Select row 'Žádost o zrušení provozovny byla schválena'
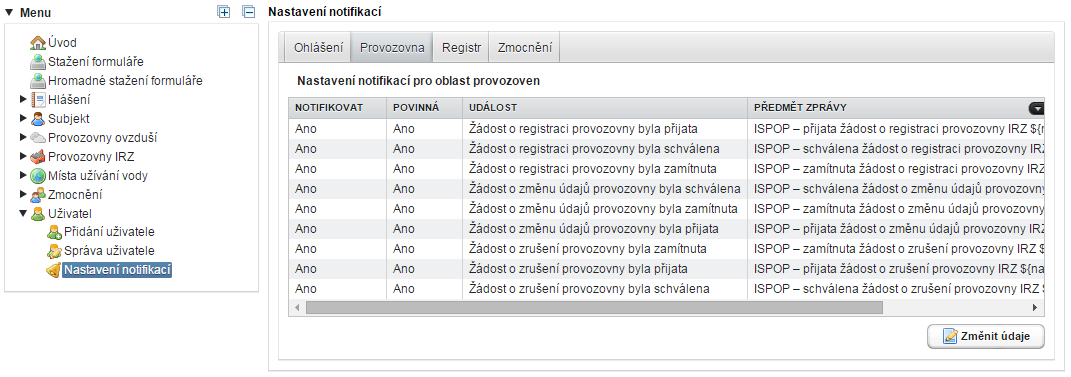This screenshot has width=1071, height=377. (667, 289)
